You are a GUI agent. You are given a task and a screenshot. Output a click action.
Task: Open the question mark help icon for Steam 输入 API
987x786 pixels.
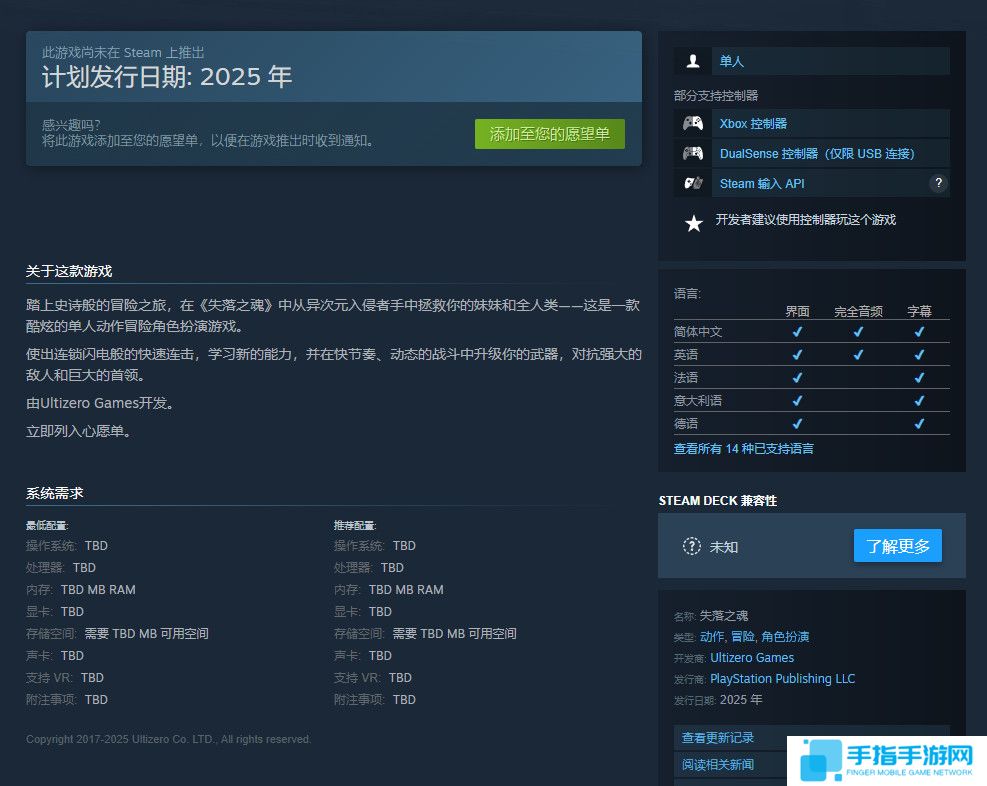(938, 183)
